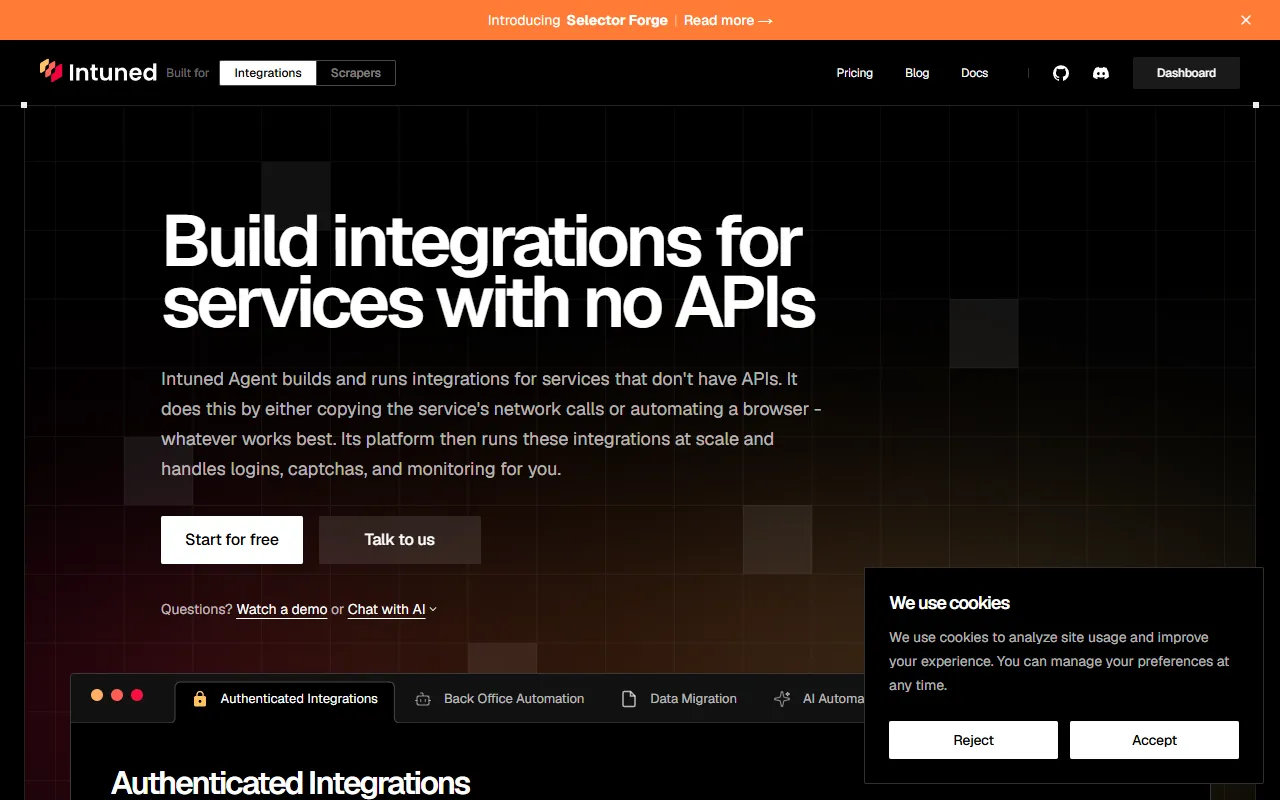Switch Built for toggle to Scrapers
1280x800 pixels.
click(356, 73)
